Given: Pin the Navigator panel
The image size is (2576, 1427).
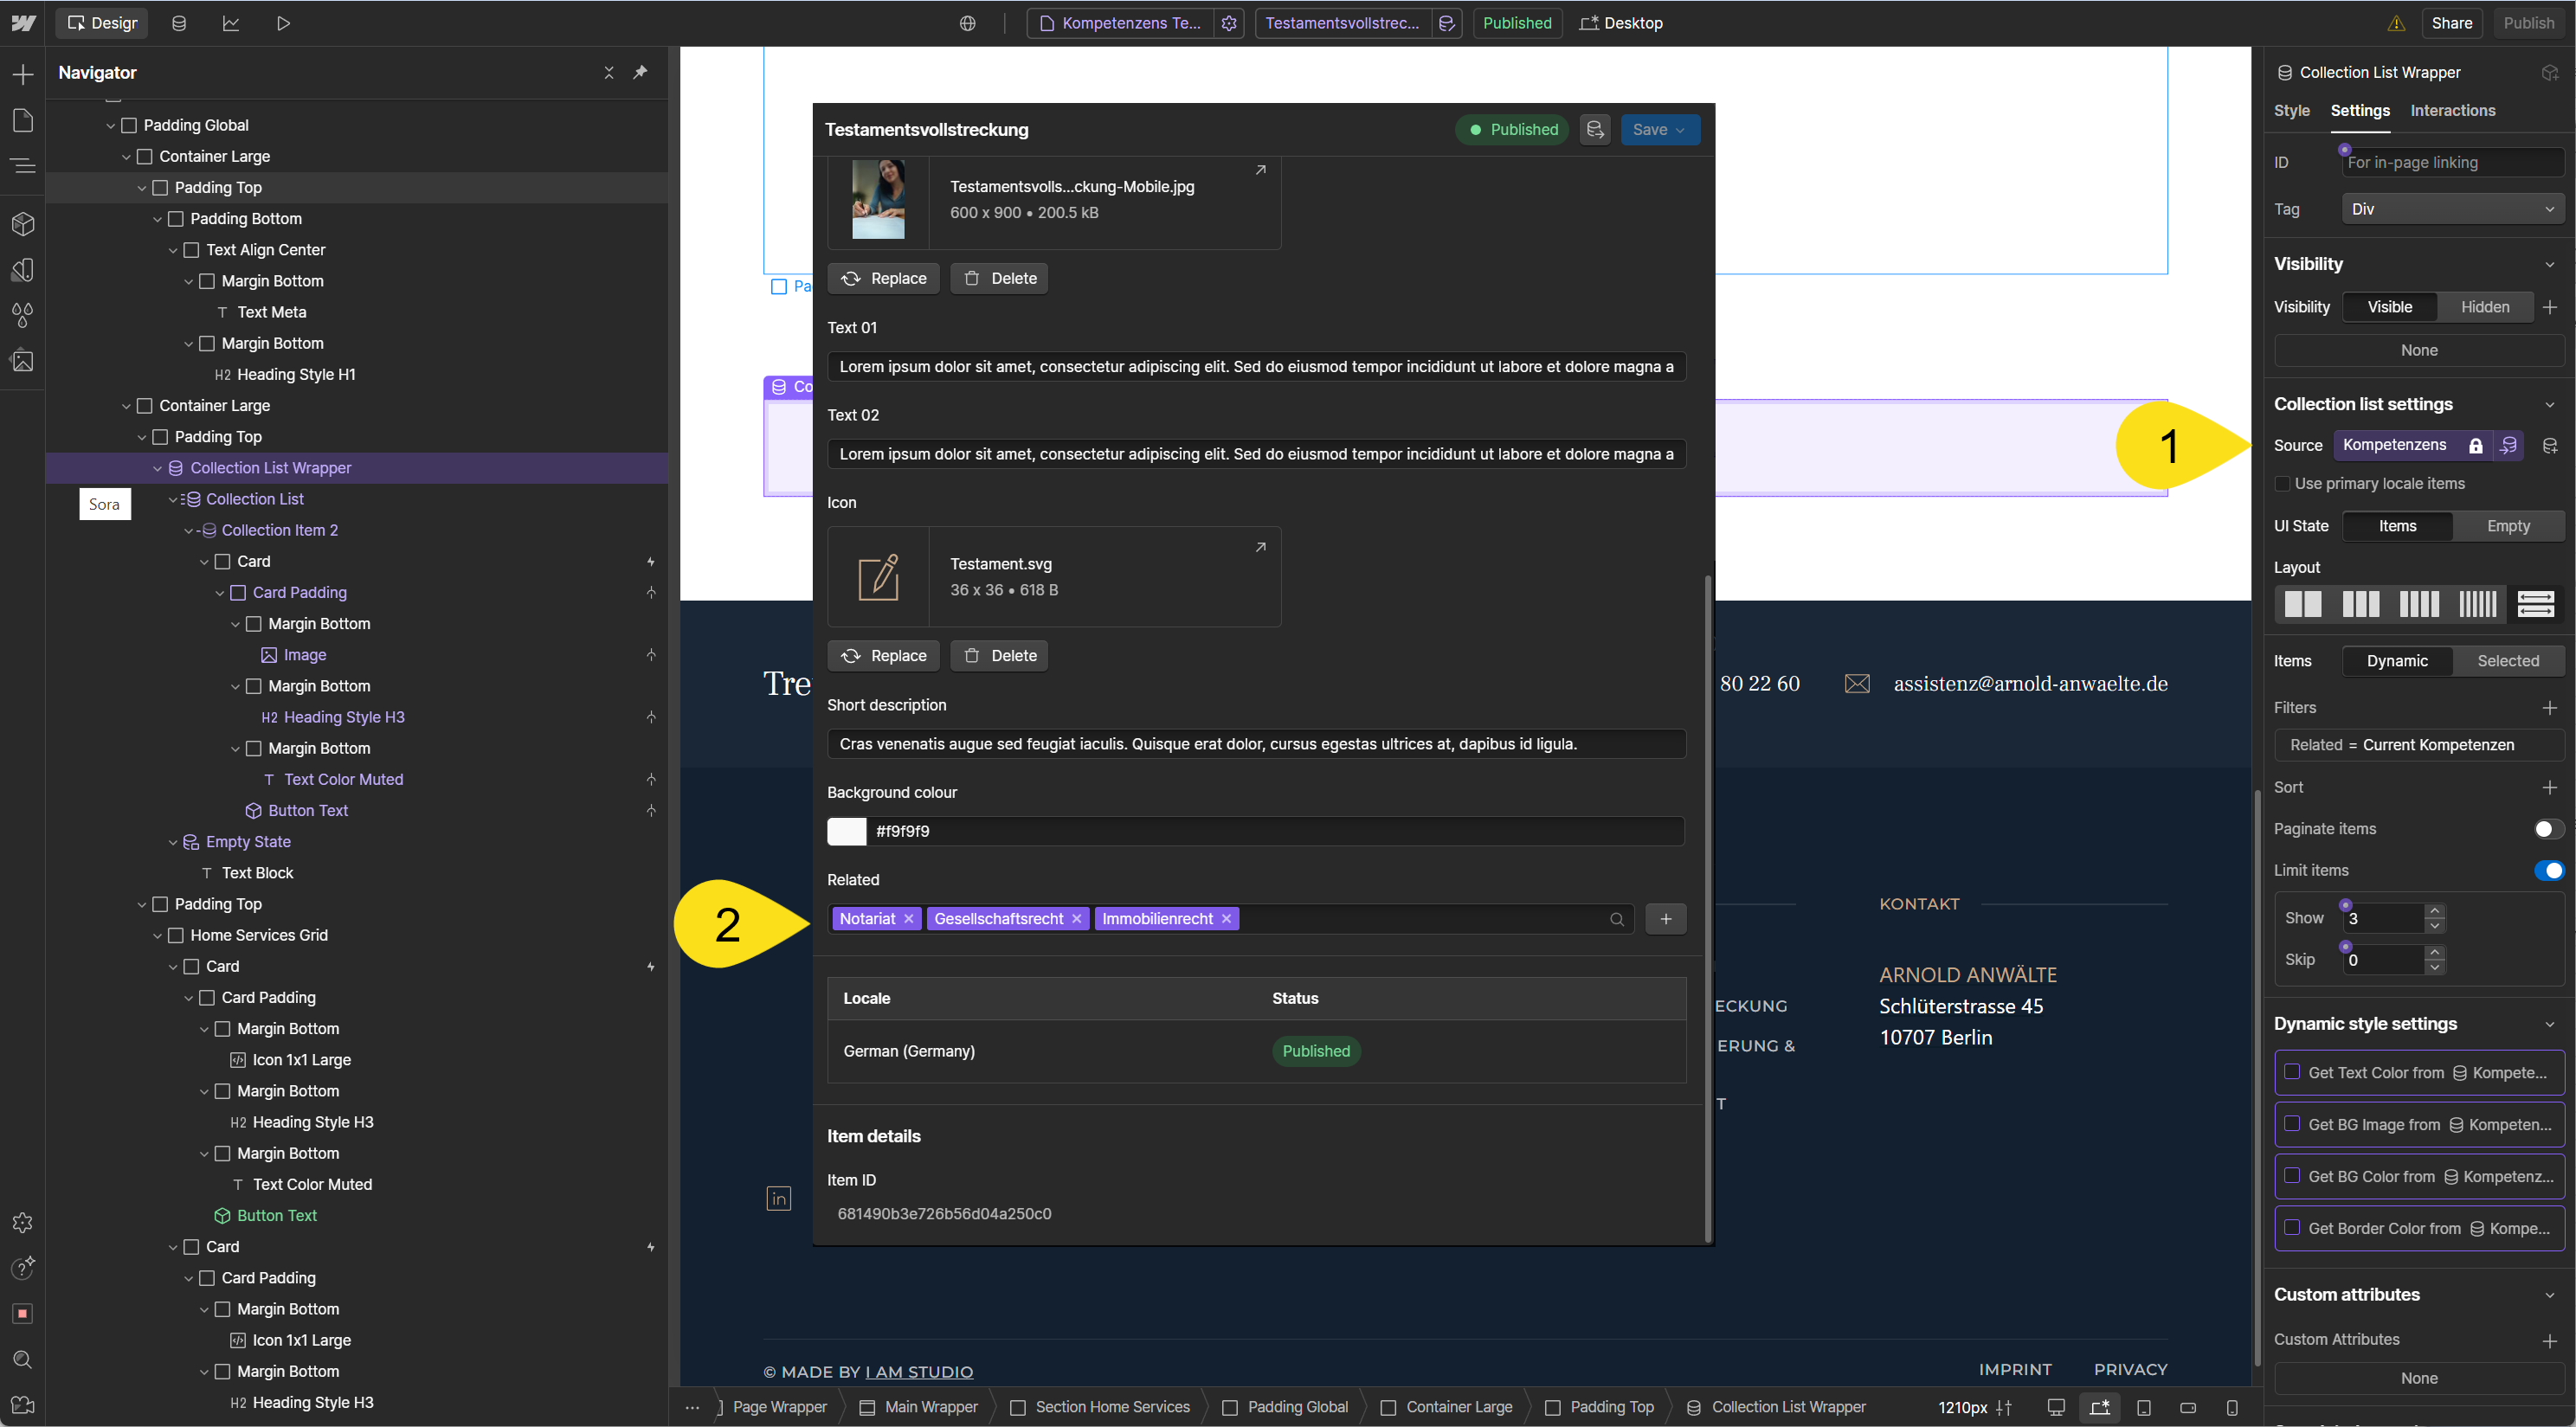Looking at the screenshot, I should [640, 72].
